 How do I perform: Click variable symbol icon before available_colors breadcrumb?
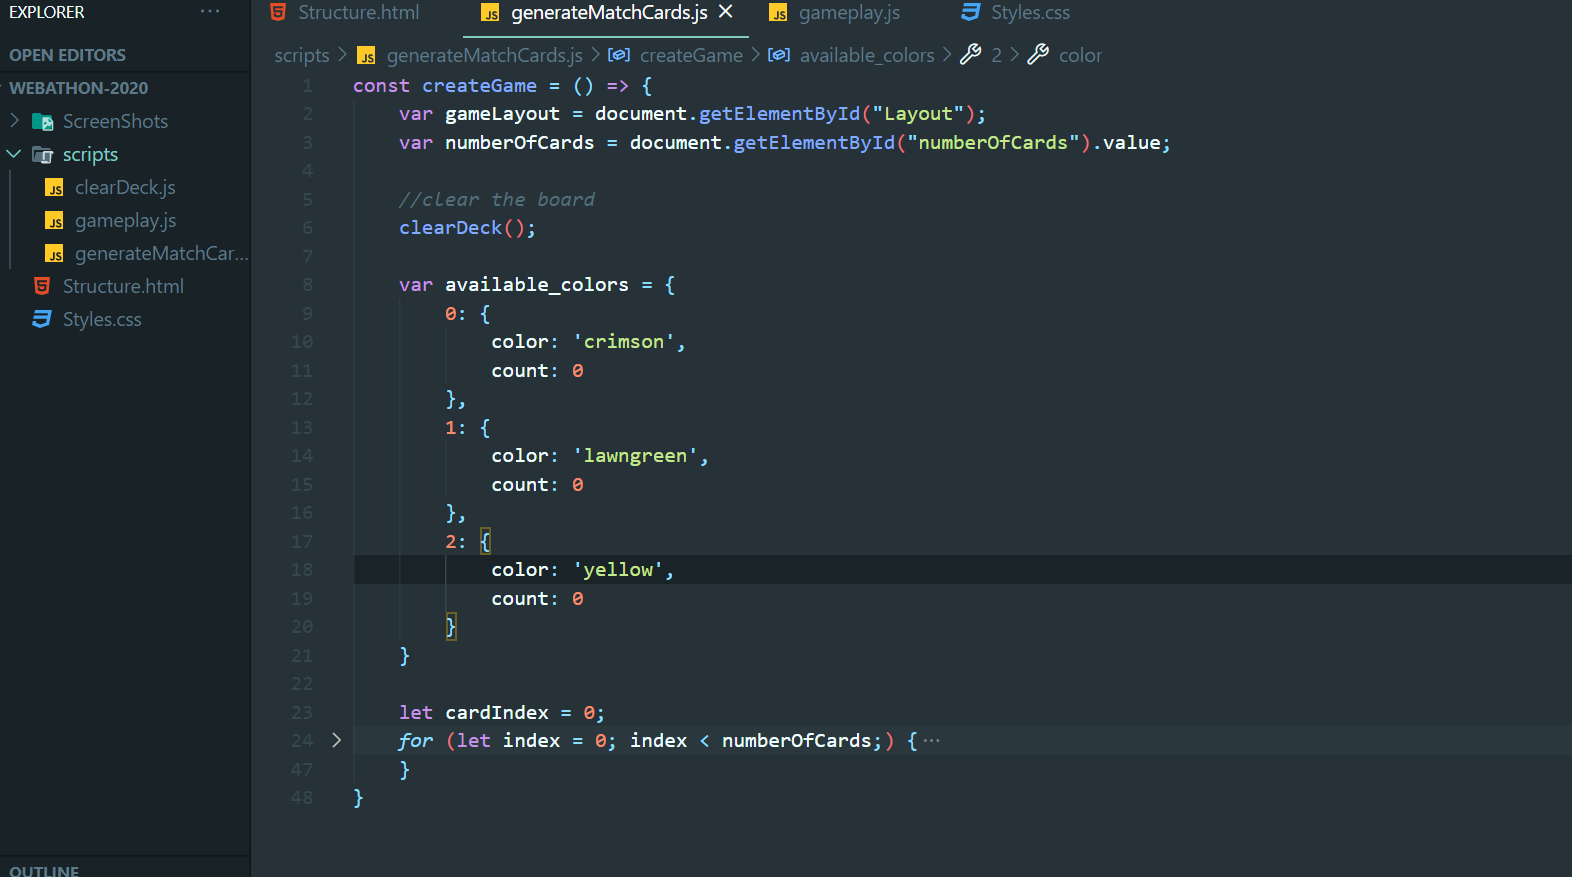click(x=779, y=55)
